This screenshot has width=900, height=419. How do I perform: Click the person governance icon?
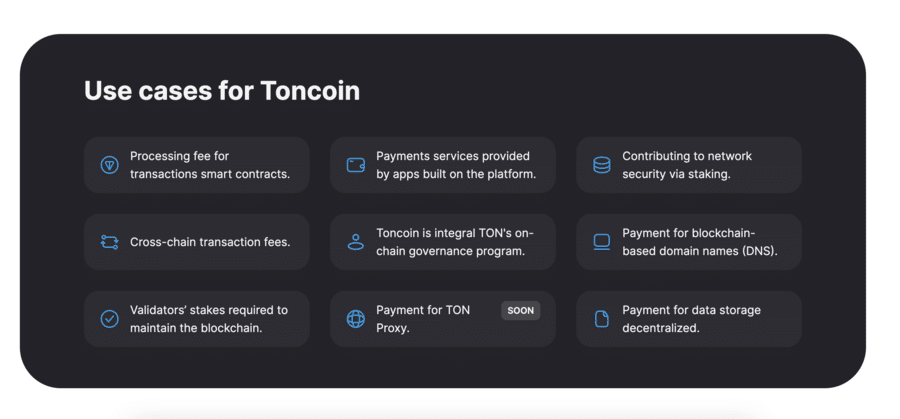355,242
